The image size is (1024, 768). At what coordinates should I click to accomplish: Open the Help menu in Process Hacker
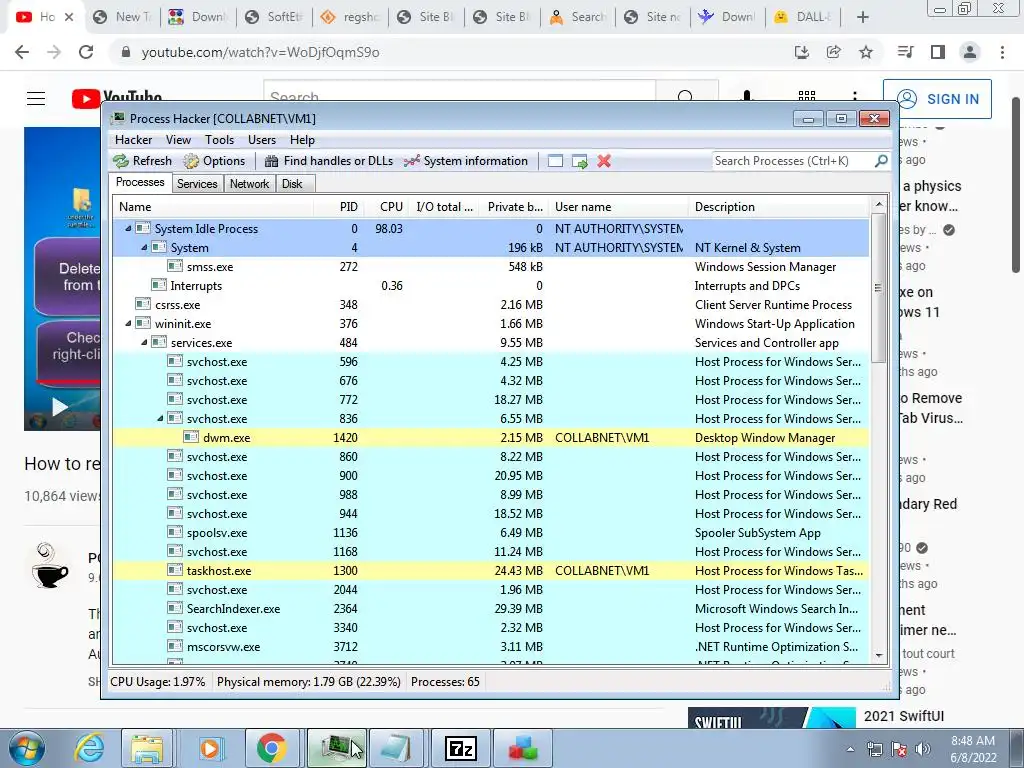click(302, 140)
